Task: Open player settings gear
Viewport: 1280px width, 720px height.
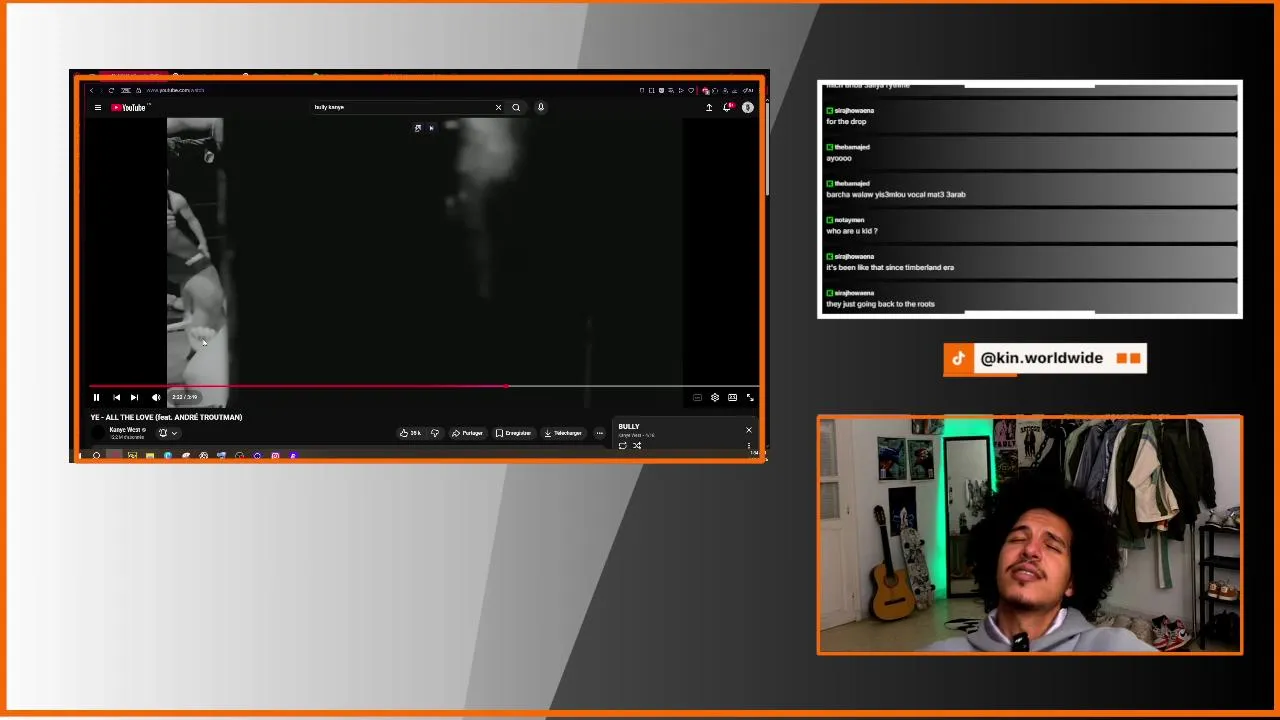Action: coord(714,397)
